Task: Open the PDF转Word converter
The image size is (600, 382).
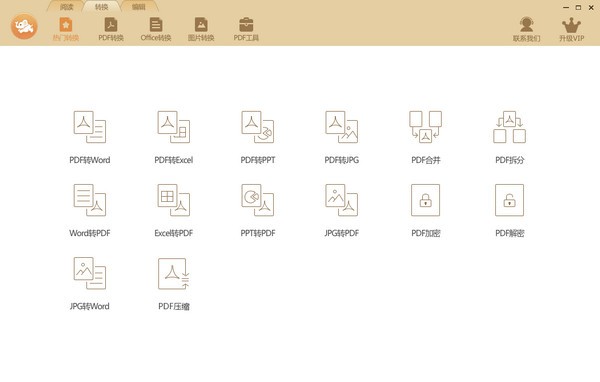Action: tap(90, 137)
